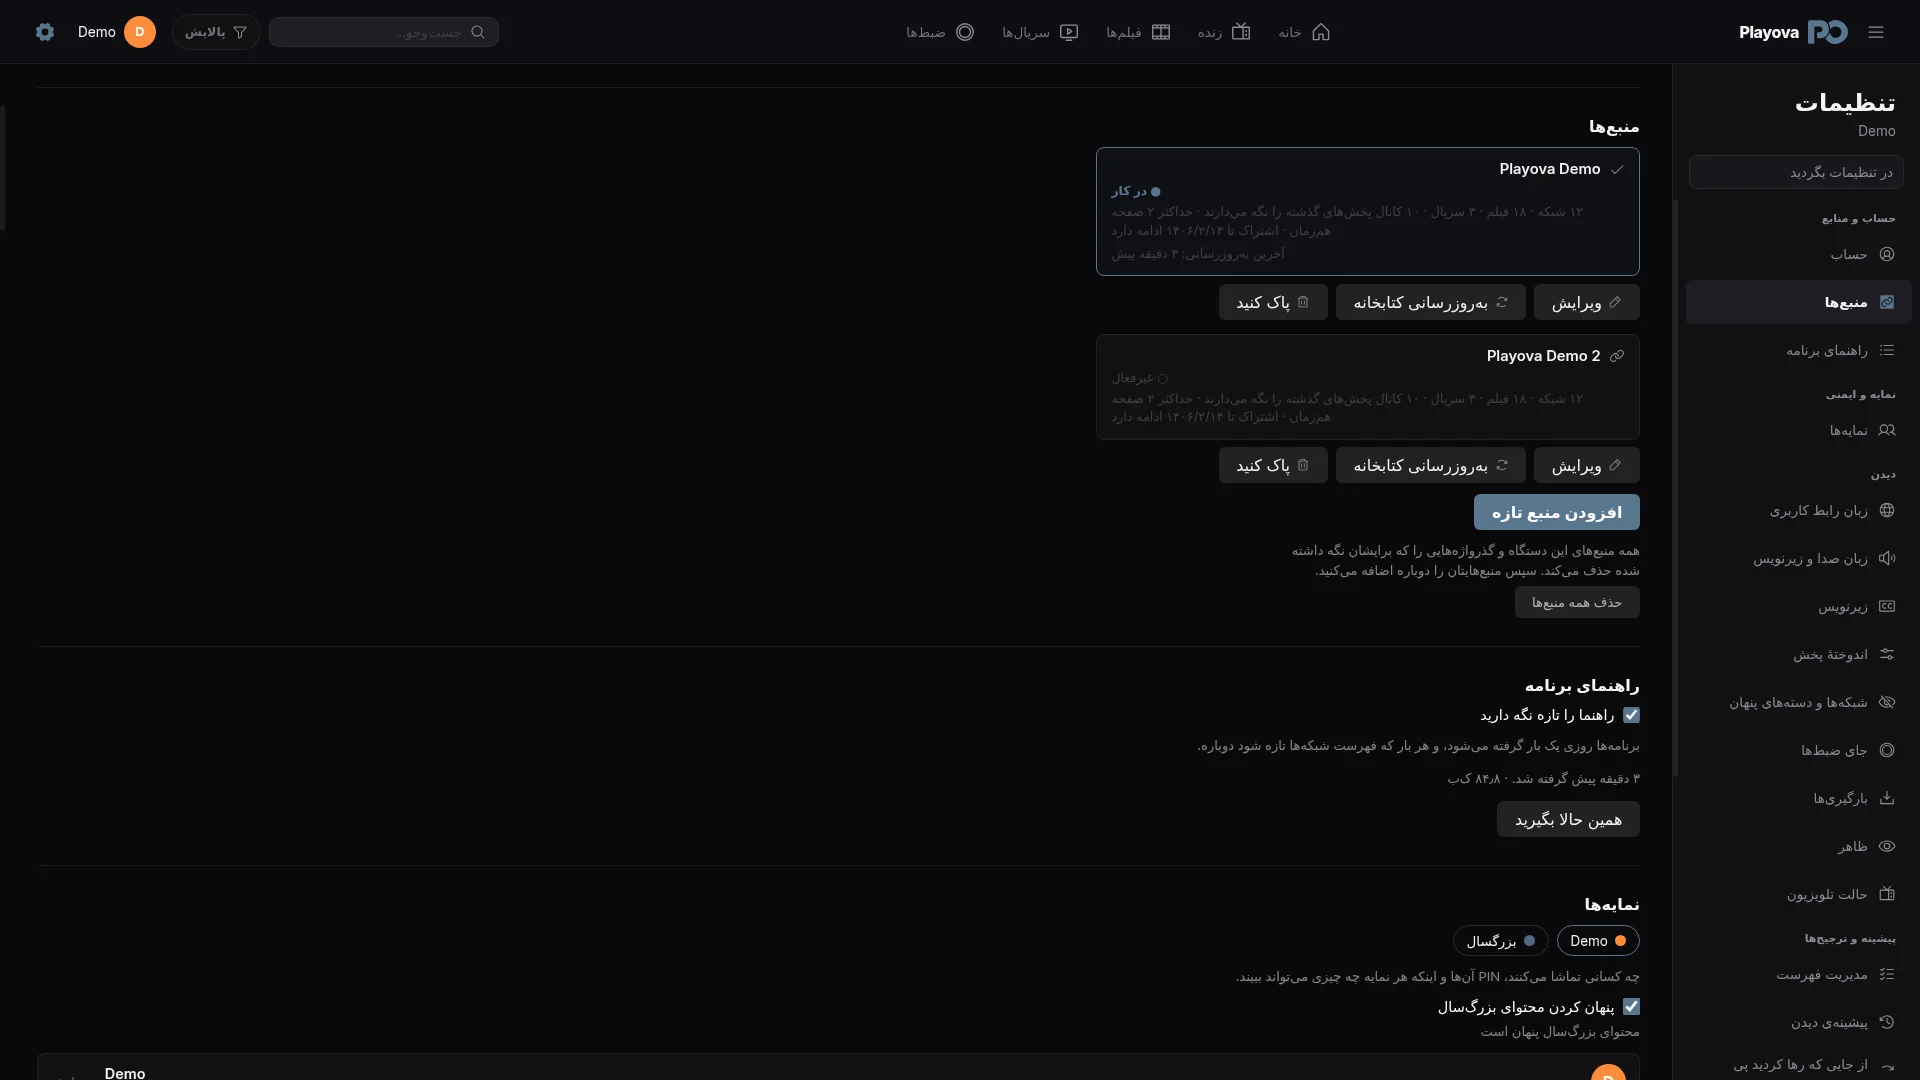The width and height of the screenshot is (1920, 1080).
Task: Click پاک کنید delete for Playova Demo 2
Action: click(1273, 465)
